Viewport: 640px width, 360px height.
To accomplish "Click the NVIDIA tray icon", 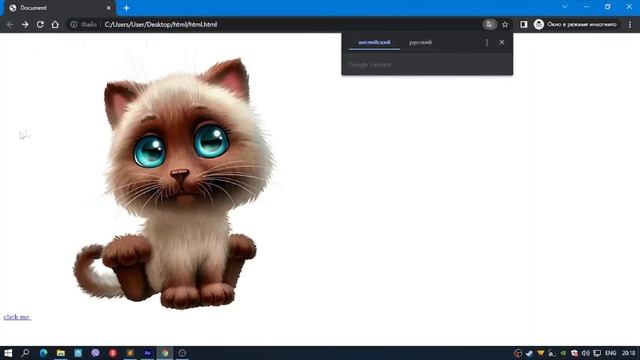I will (x=563, y=353).
